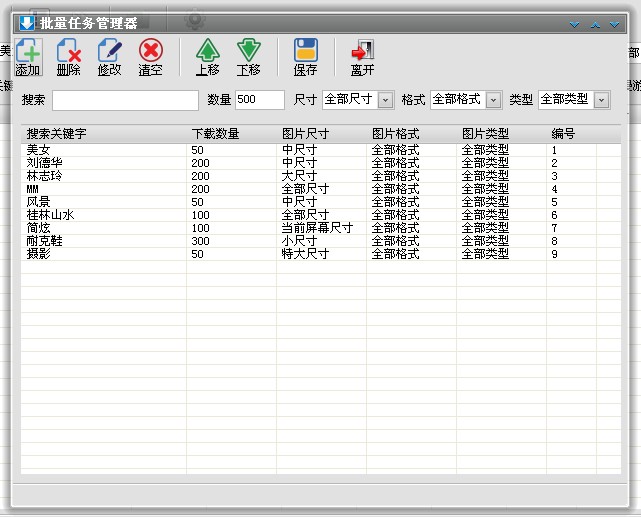Click 大尺寸 cell in 林志玲 row
641x517 pixels.
click(x=299, y=176)
